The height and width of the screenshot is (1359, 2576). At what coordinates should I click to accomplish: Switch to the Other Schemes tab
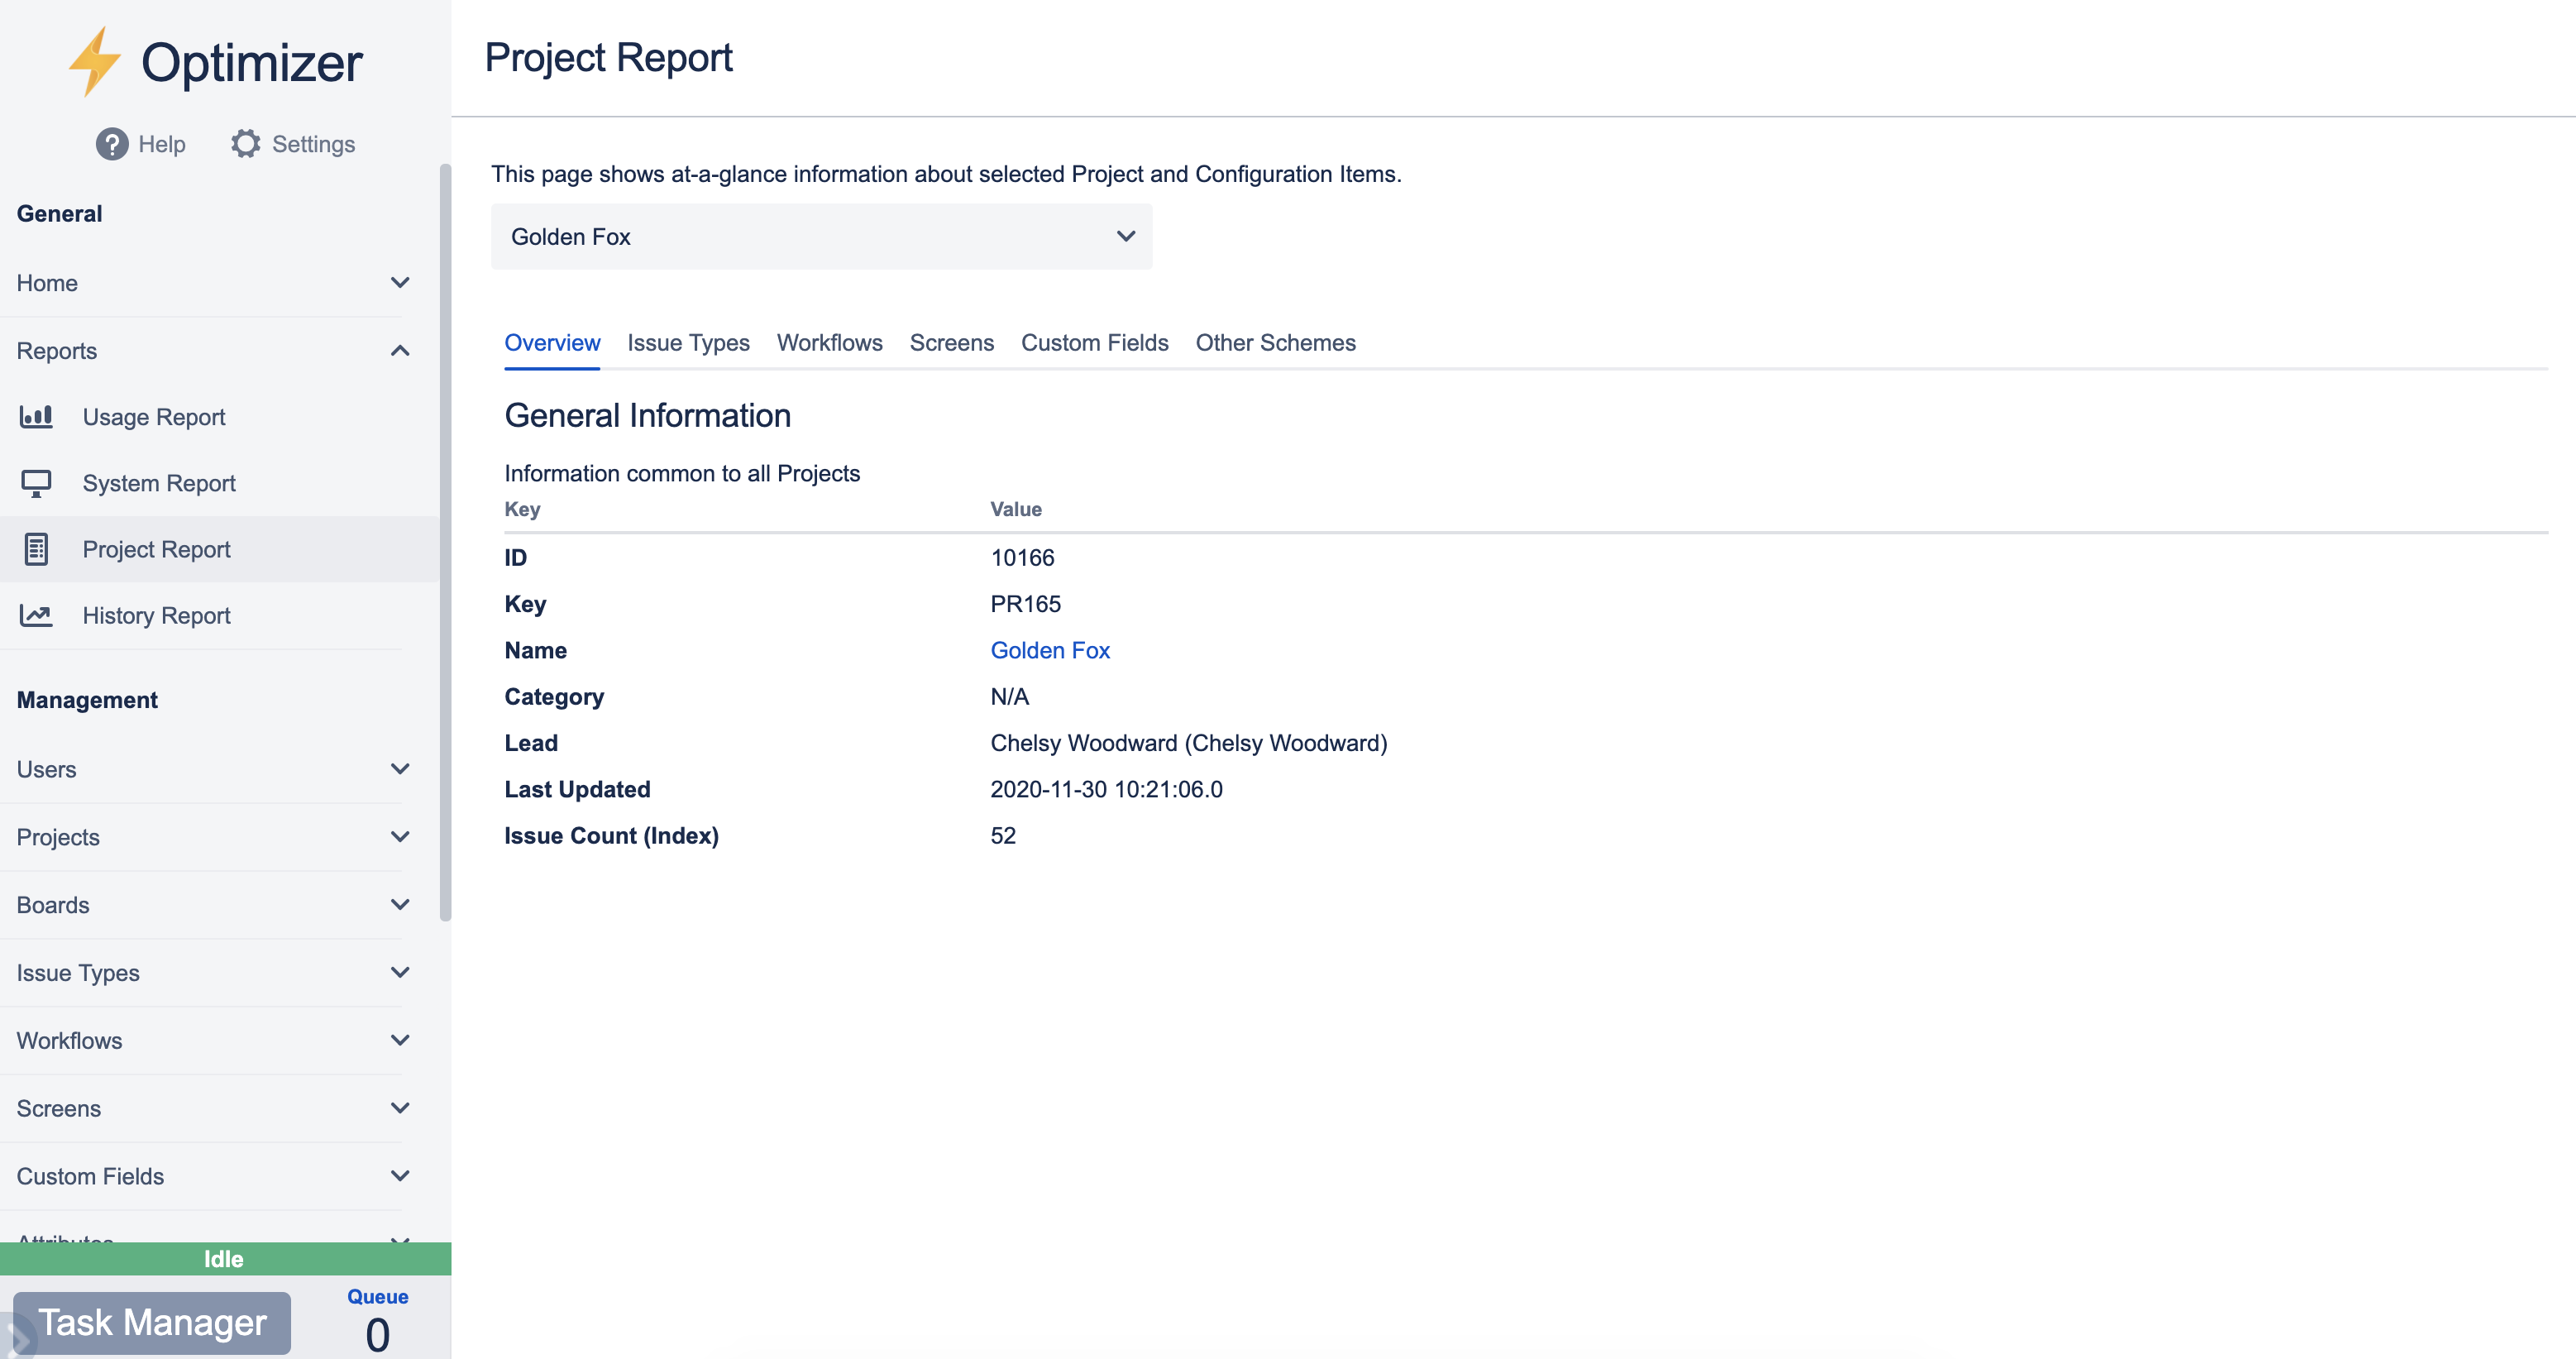click(x=1275, y=343)
